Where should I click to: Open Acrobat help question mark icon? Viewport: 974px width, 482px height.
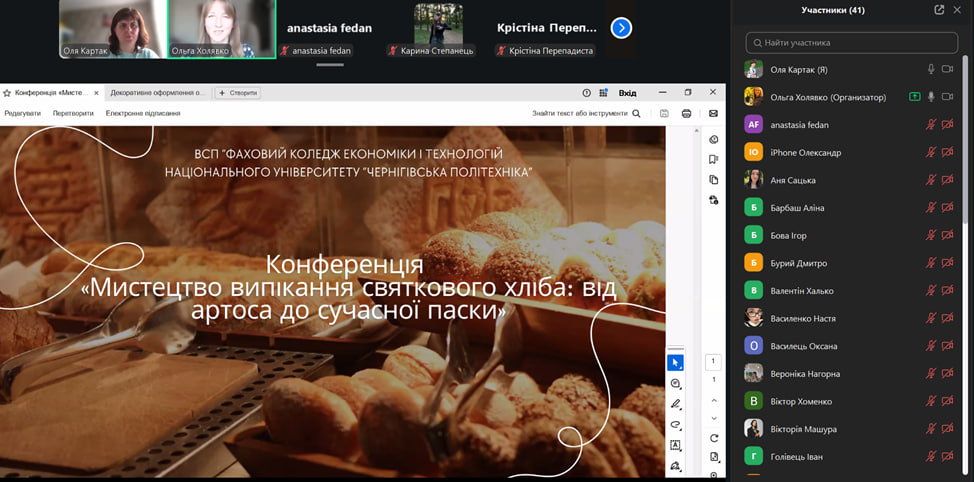click(586, 93)
